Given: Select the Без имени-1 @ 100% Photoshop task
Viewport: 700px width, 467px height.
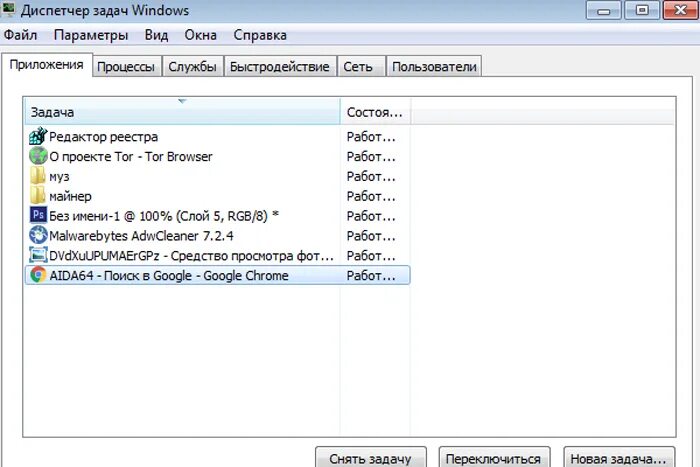Looking at the screenshot, I should 217,216.
